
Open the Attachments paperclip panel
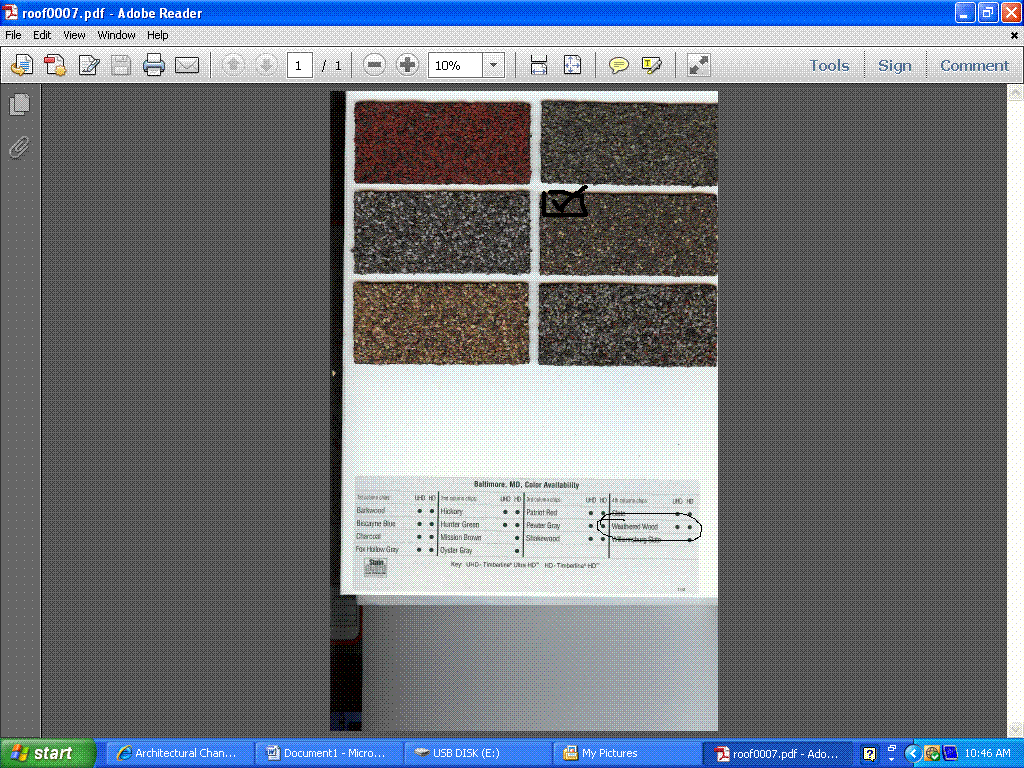pyautogui.click(x=19, y=148)
